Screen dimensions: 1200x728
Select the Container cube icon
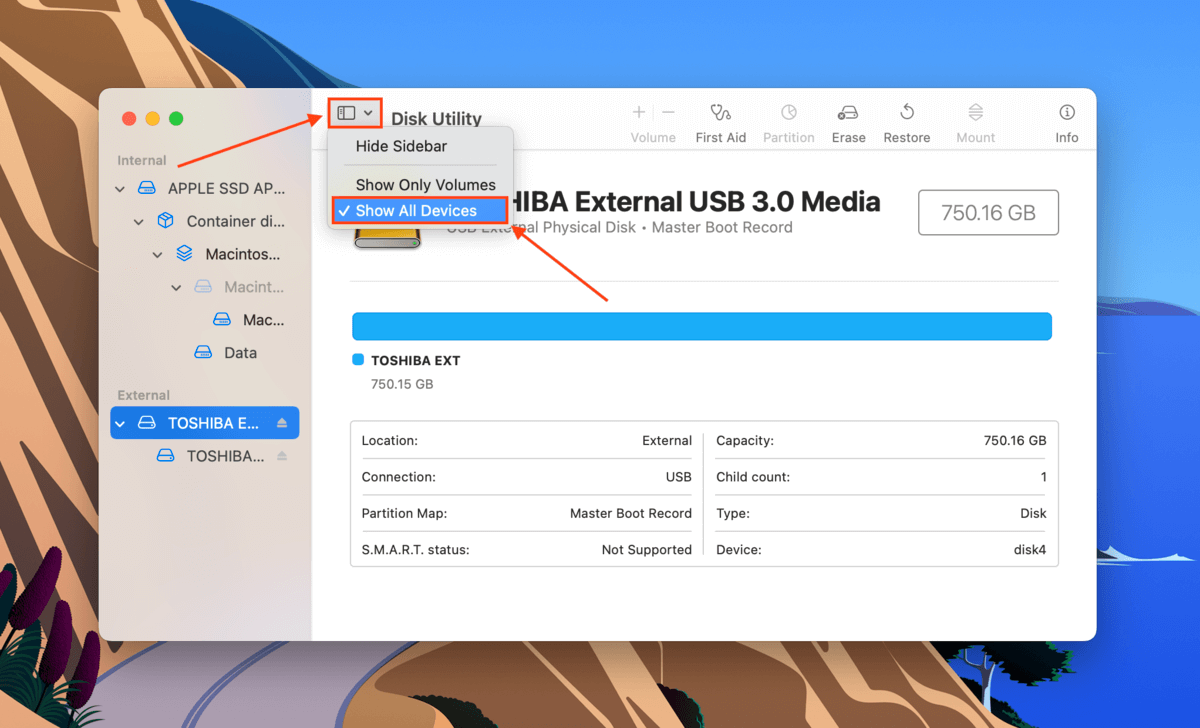tap(166, 221)
